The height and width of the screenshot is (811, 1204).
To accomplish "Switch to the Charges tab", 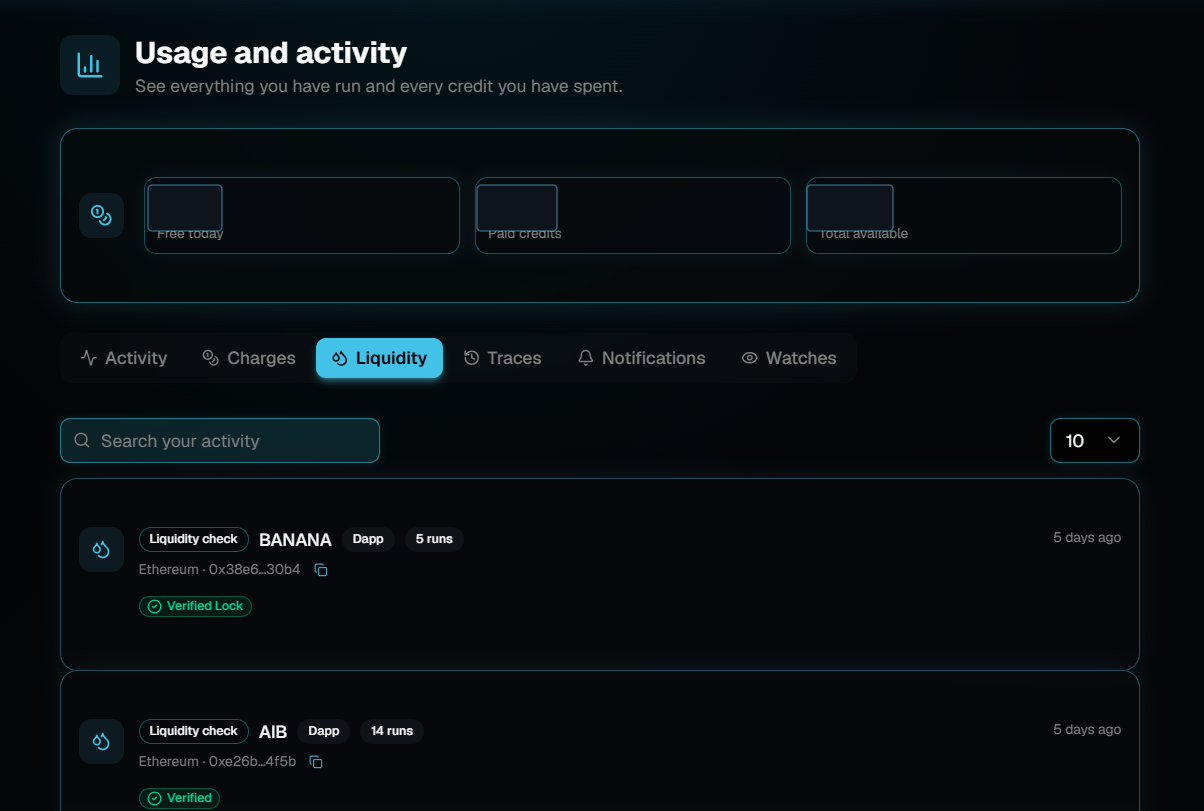I will 249,358.
